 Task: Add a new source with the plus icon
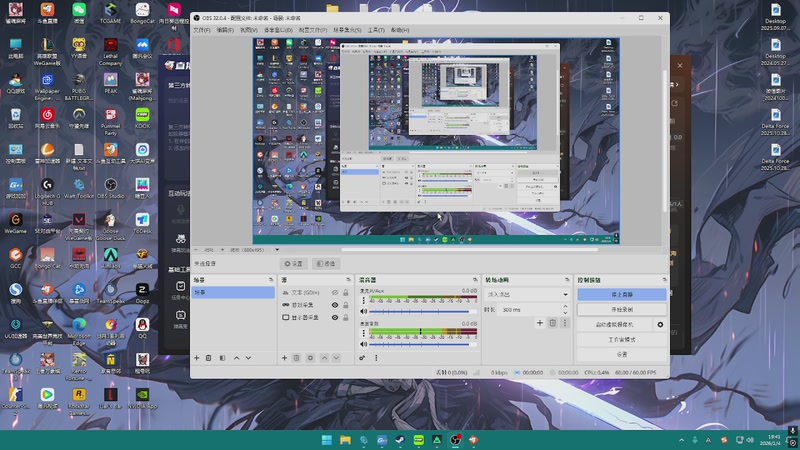(x=284, y=357)
